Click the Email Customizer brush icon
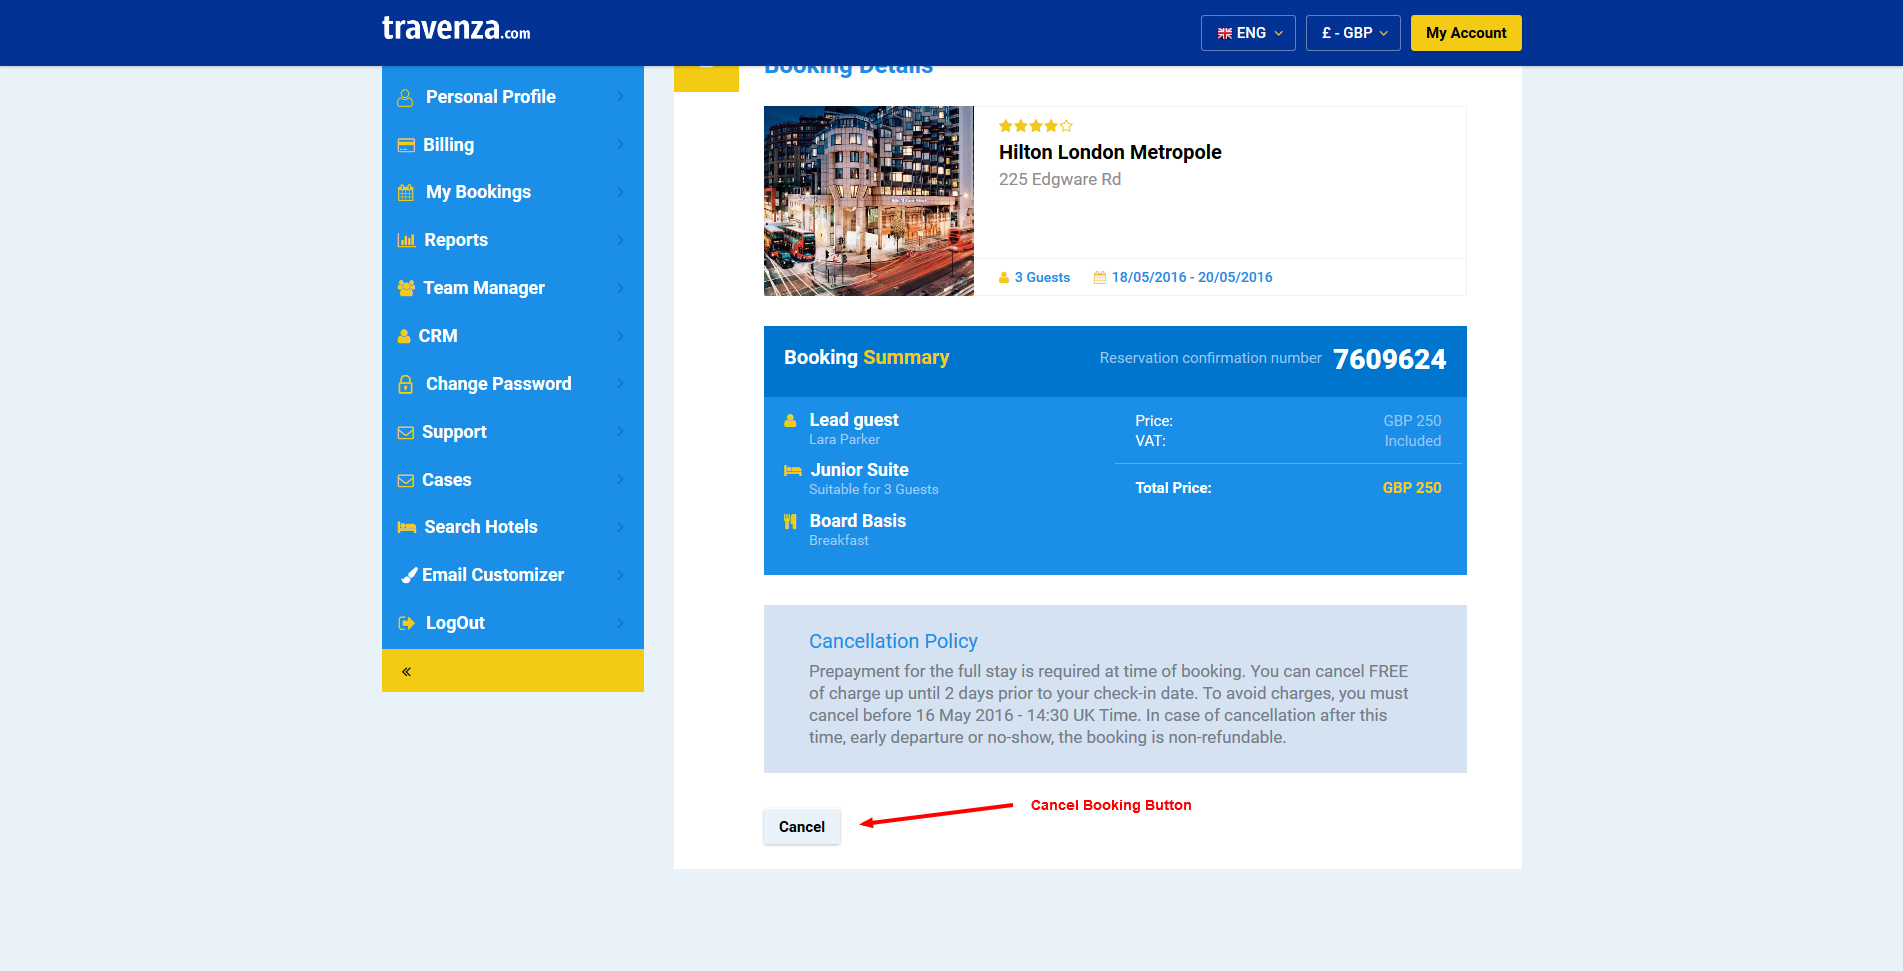Screen dimensions: 1903x971 409,575
